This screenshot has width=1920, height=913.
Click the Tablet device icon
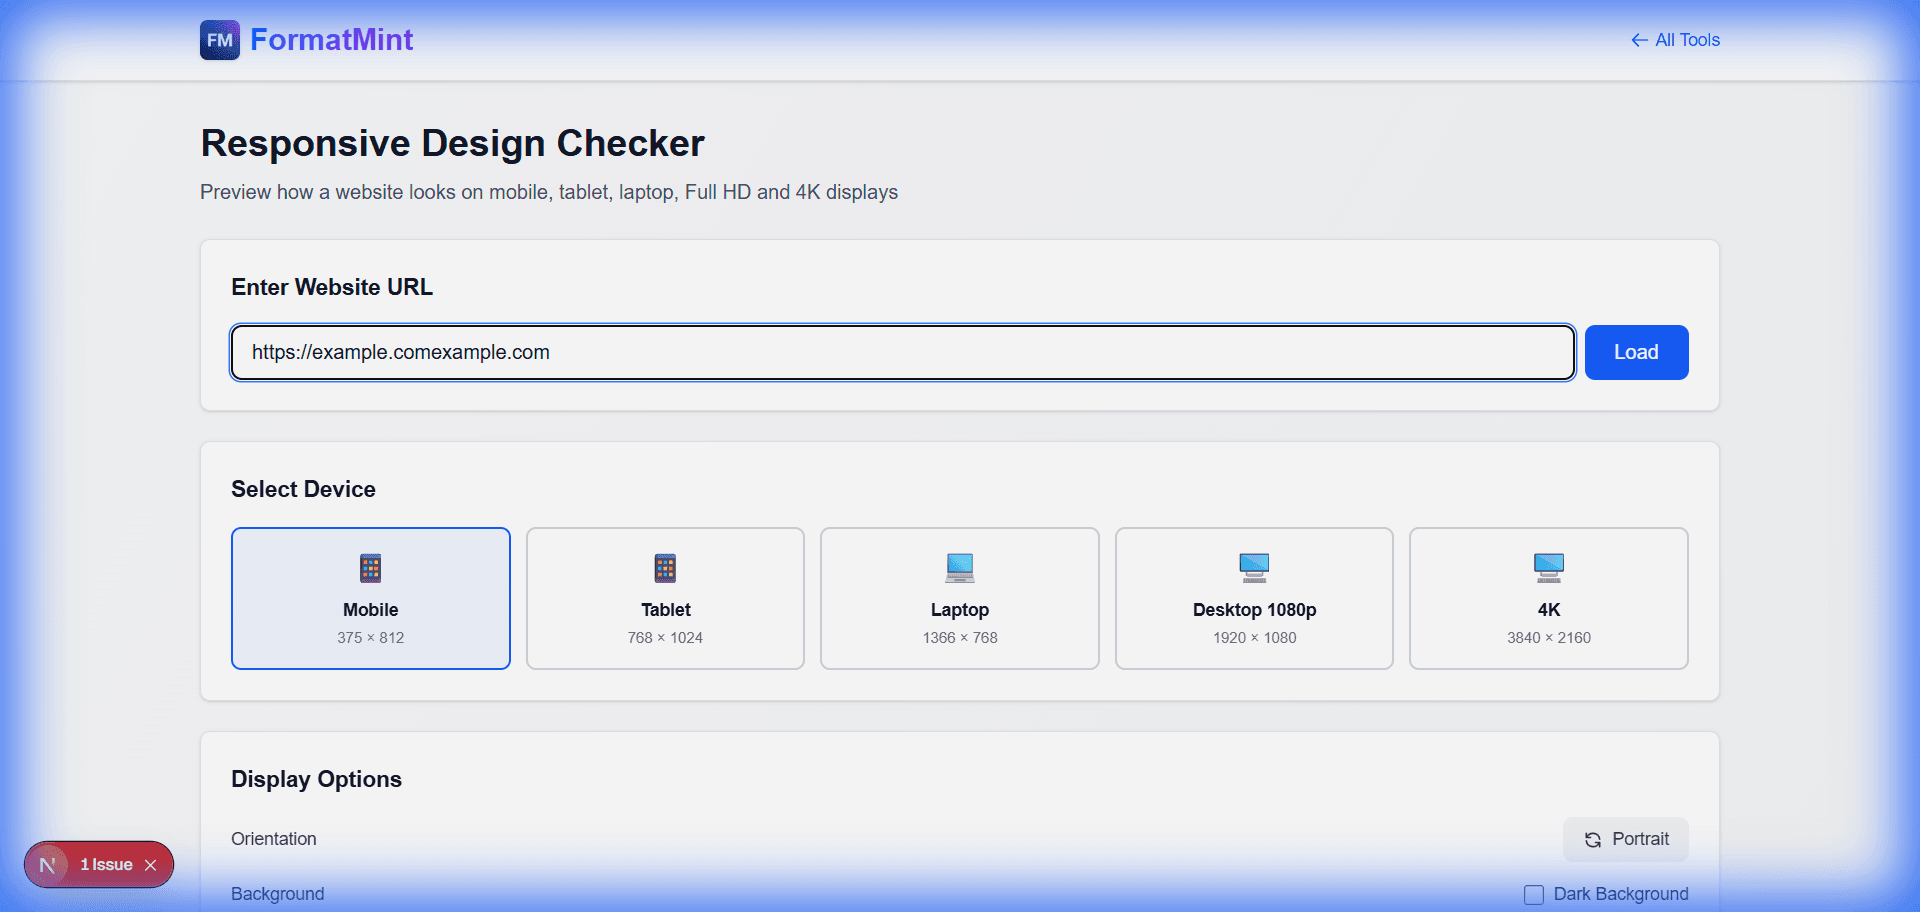click(x=665, y=567)
